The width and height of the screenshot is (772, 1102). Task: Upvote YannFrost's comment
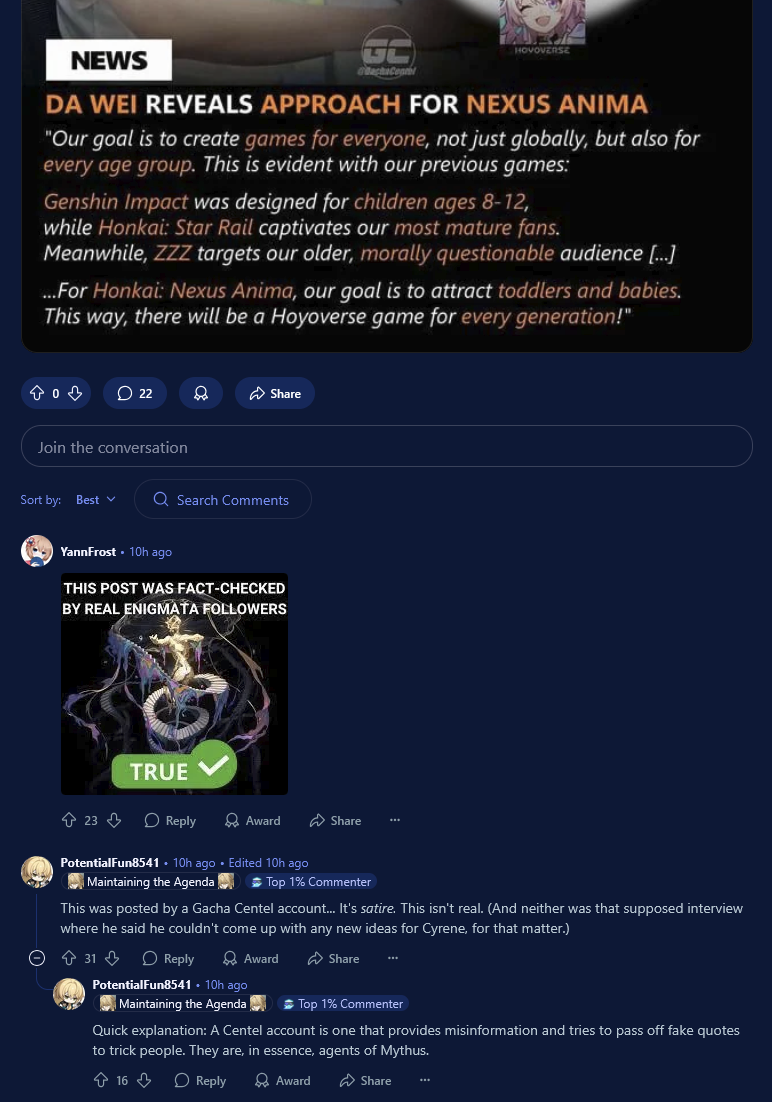click(69, 820)
